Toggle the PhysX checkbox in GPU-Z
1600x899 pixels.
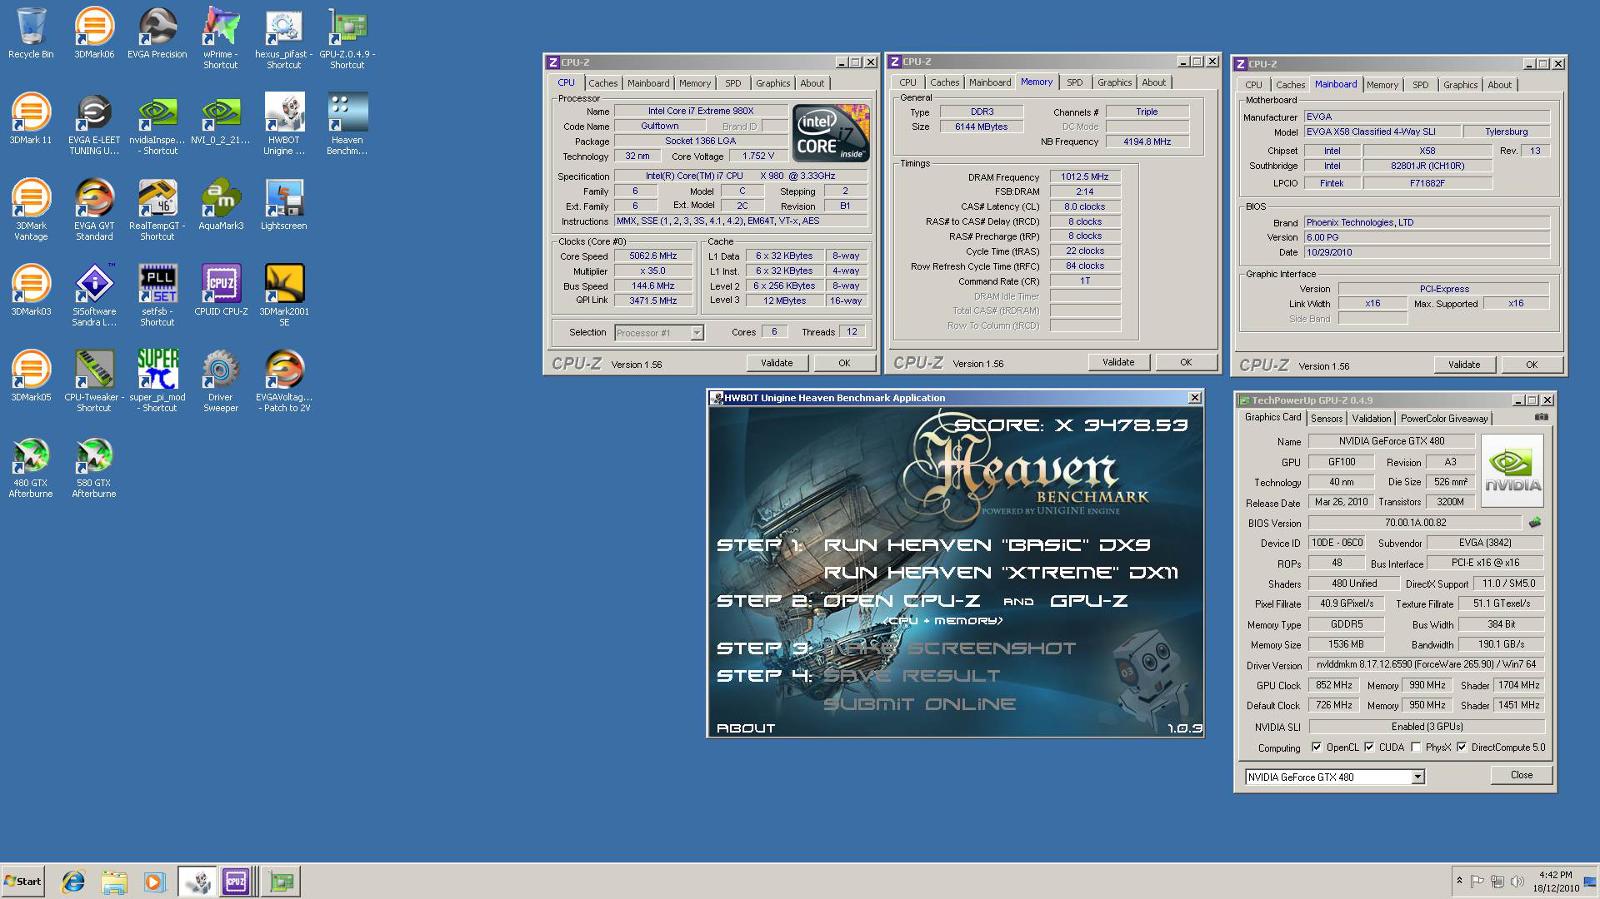[1415, 747]
